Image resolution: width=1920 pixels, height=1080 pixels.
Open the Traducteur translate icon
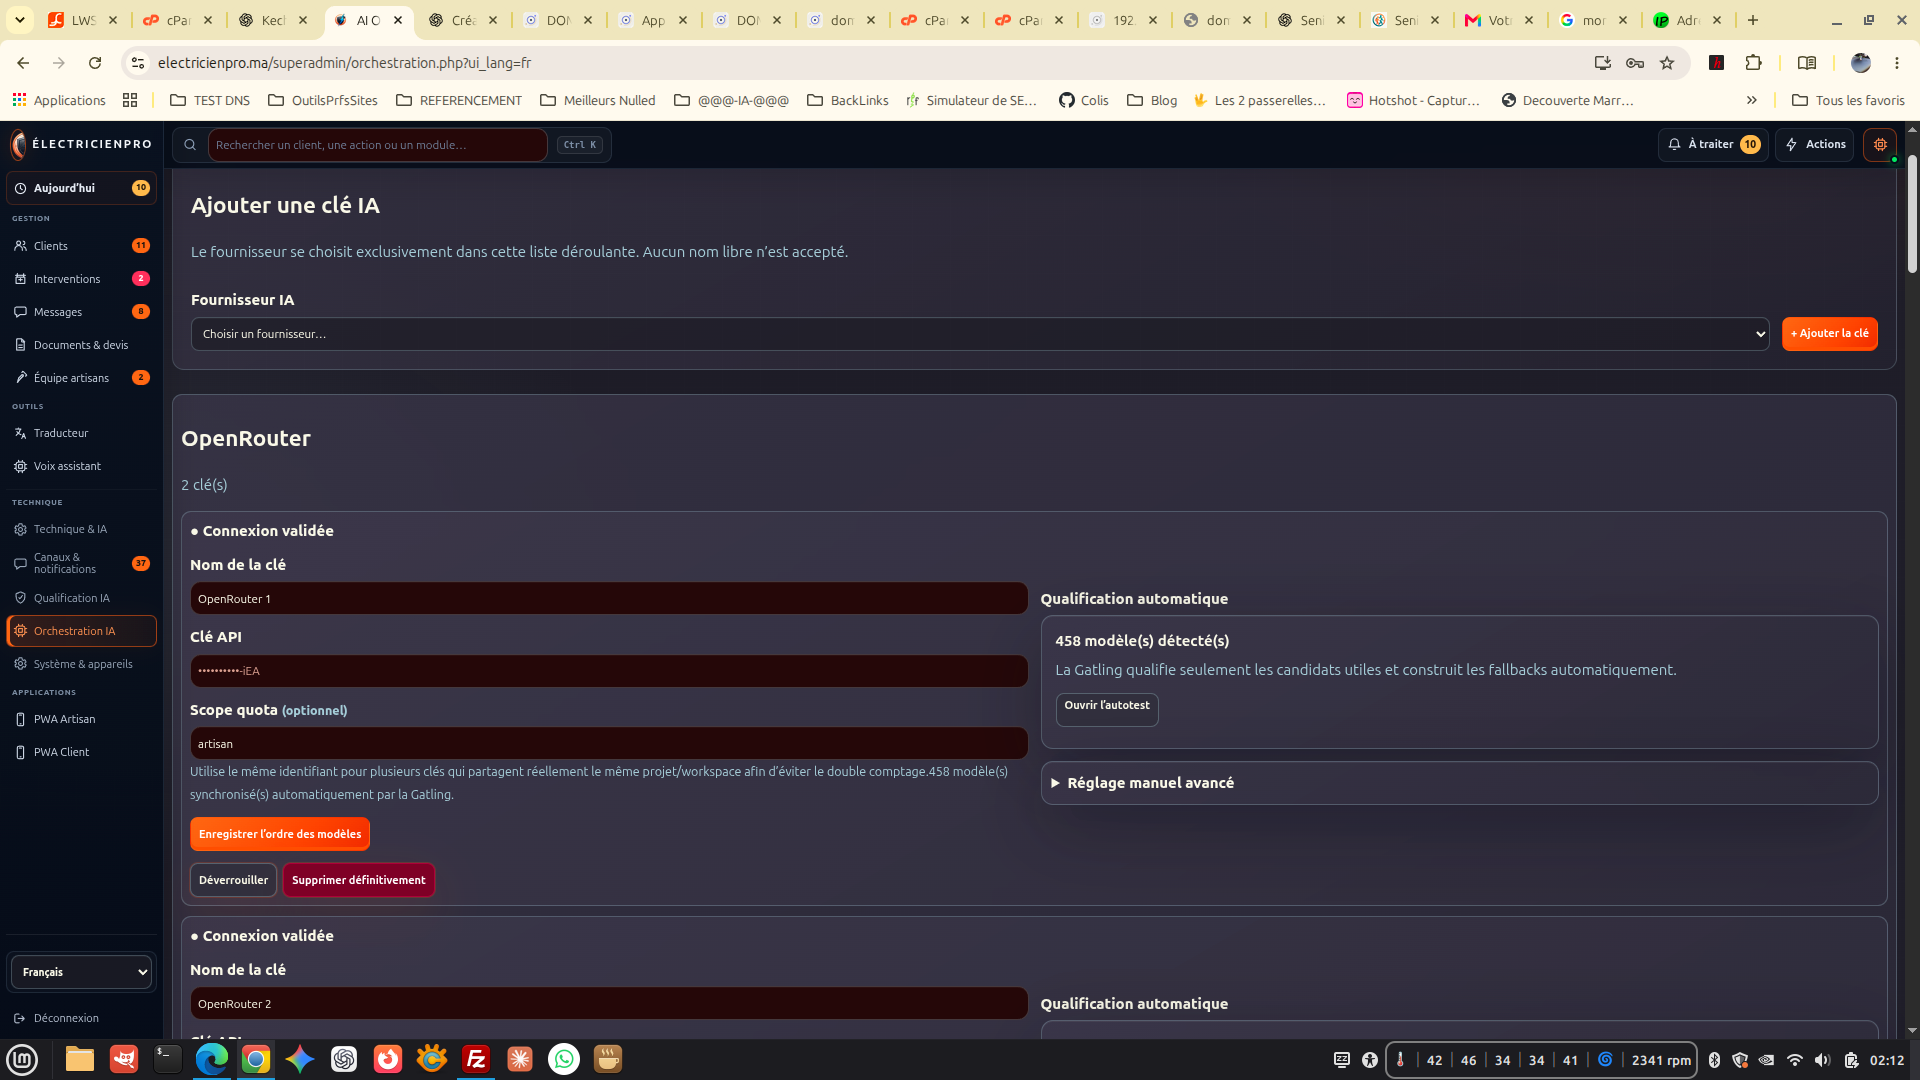pos(20,433)
